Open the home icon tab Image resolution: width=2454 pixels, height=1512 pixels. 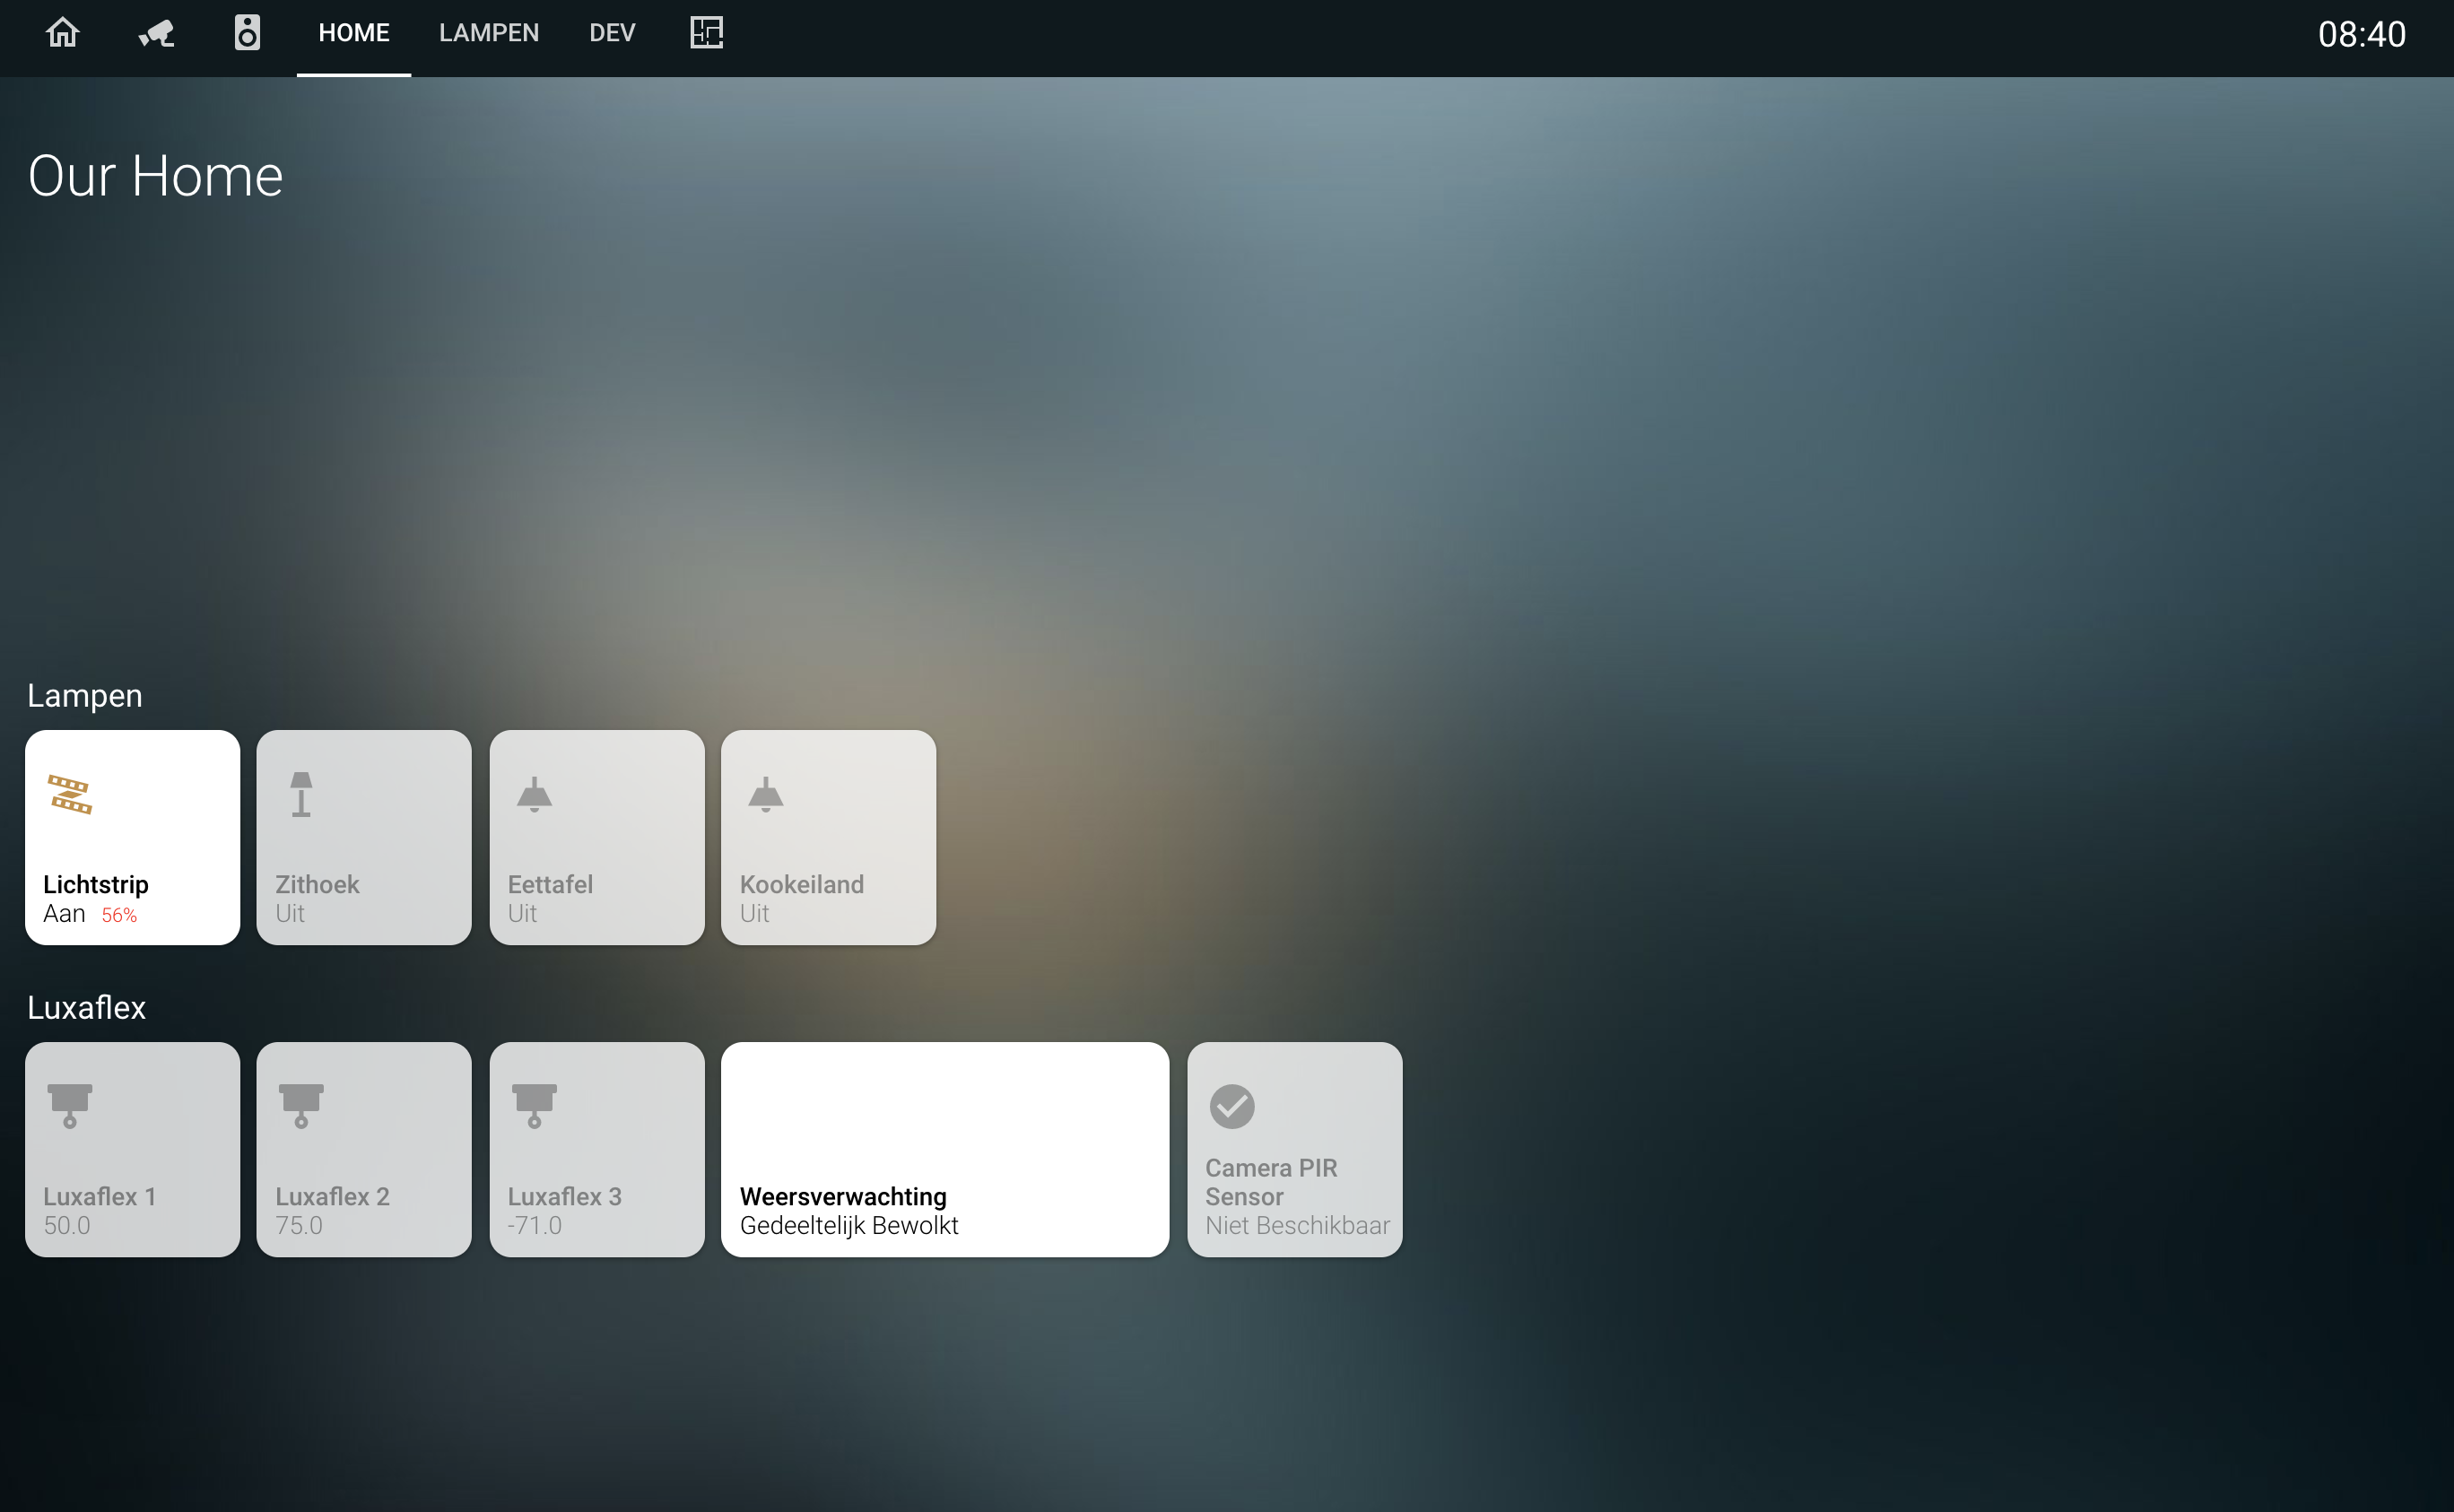[x=62, y=33]
